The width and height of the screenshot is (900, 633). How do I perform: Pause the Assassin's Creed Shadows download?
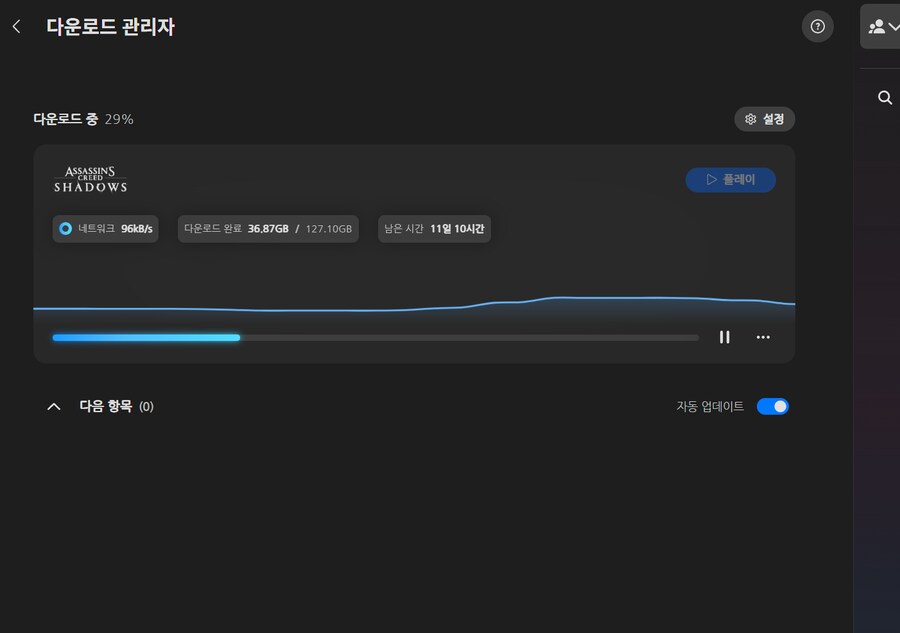tap(724, 337)
